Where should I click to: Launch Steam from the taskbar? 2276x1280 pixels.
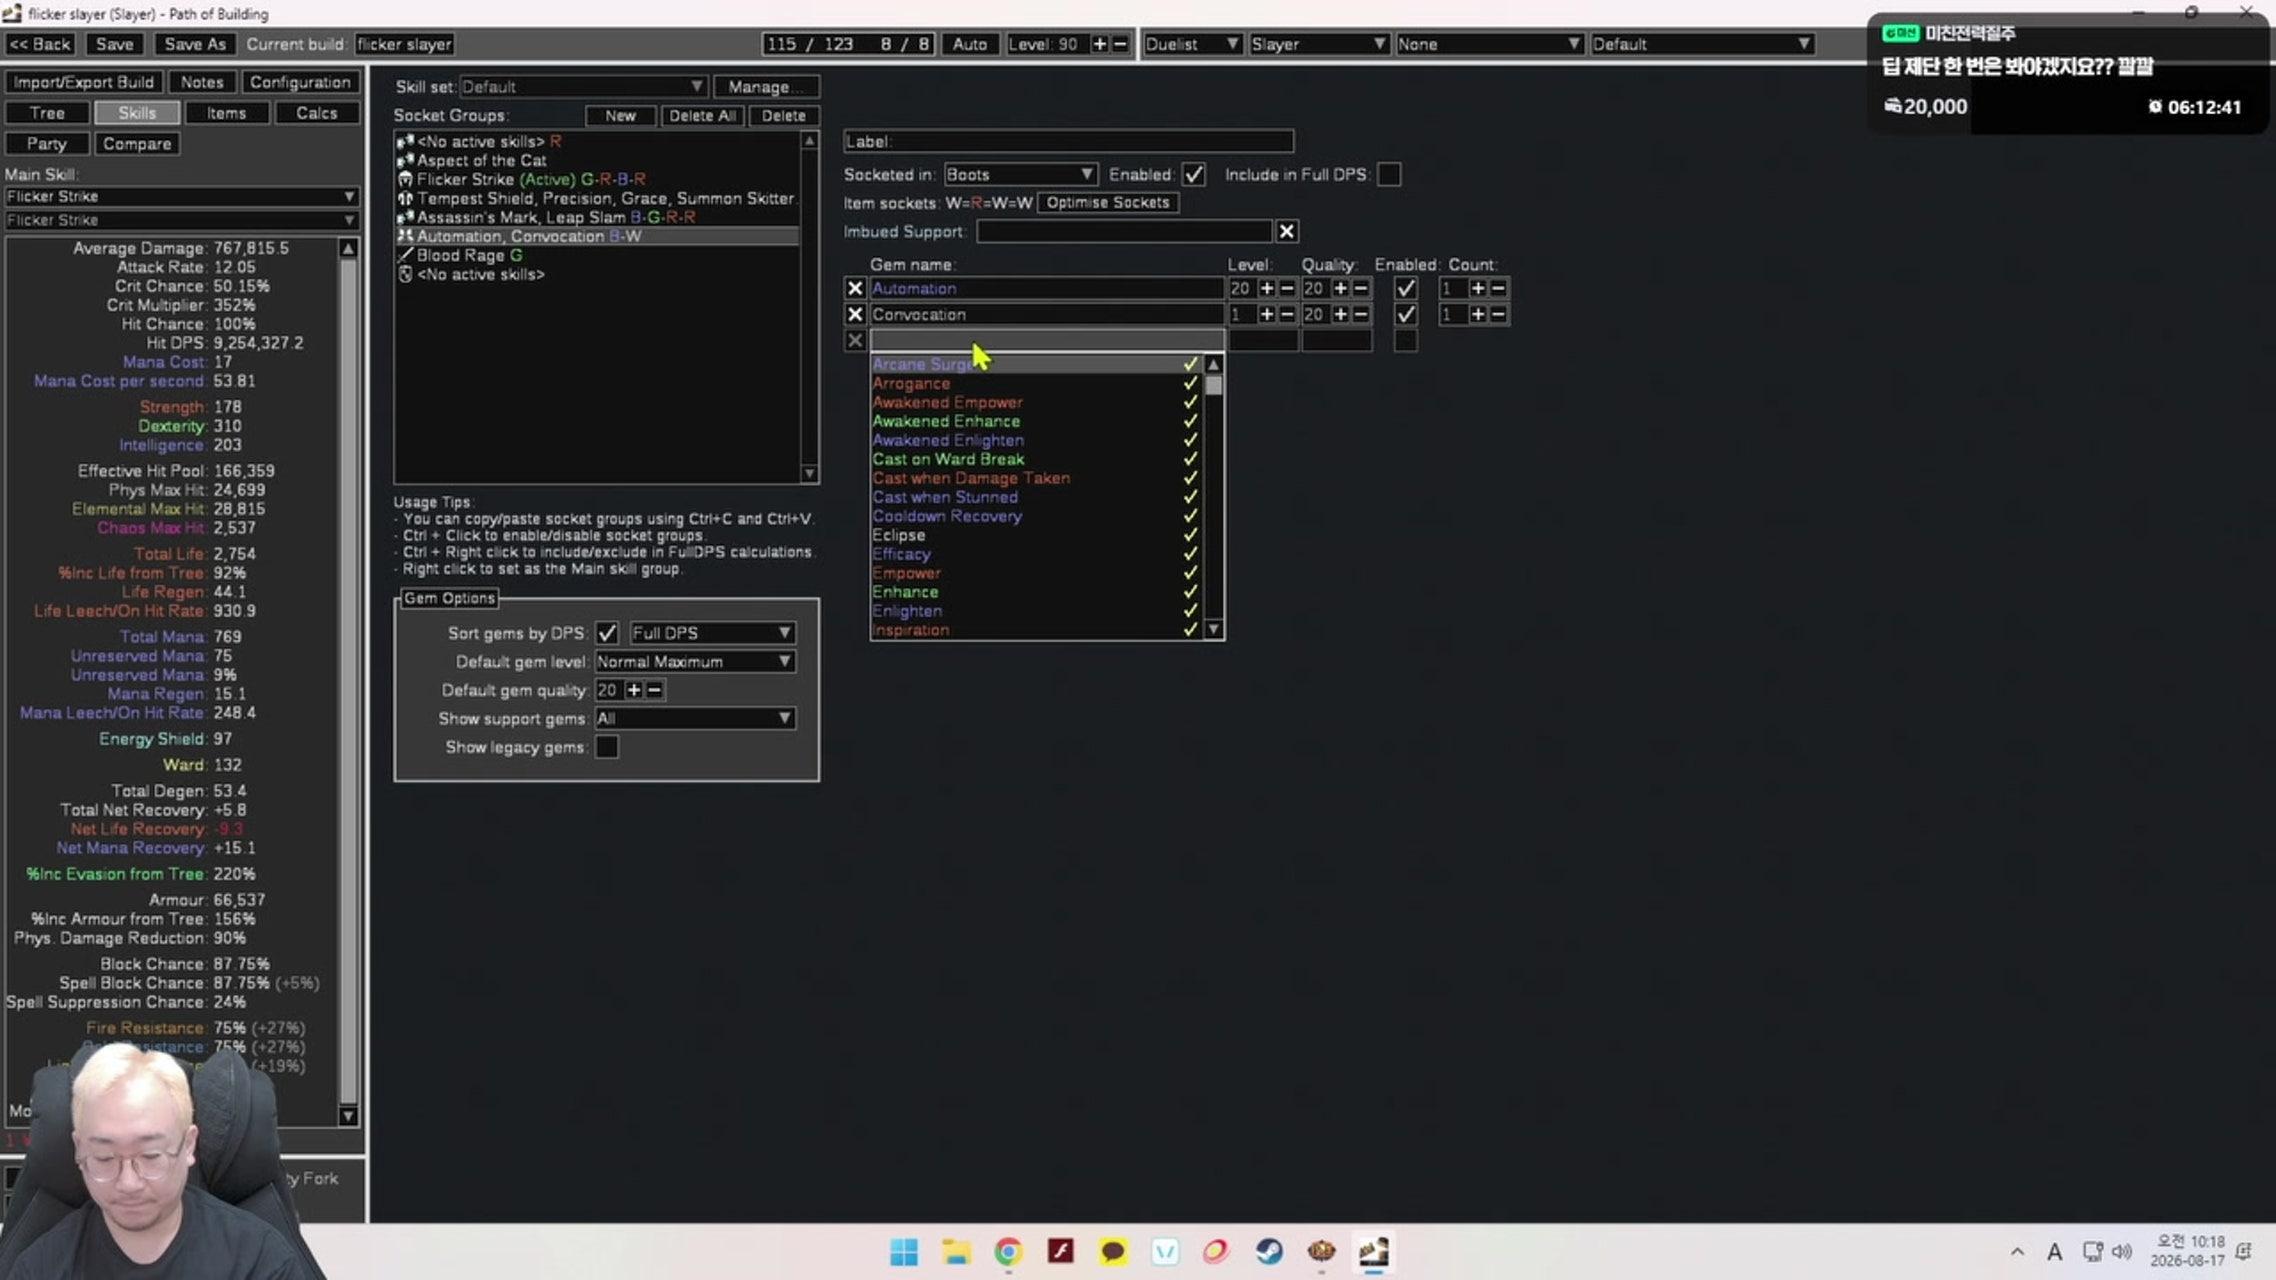[x=1269, y=1251]
